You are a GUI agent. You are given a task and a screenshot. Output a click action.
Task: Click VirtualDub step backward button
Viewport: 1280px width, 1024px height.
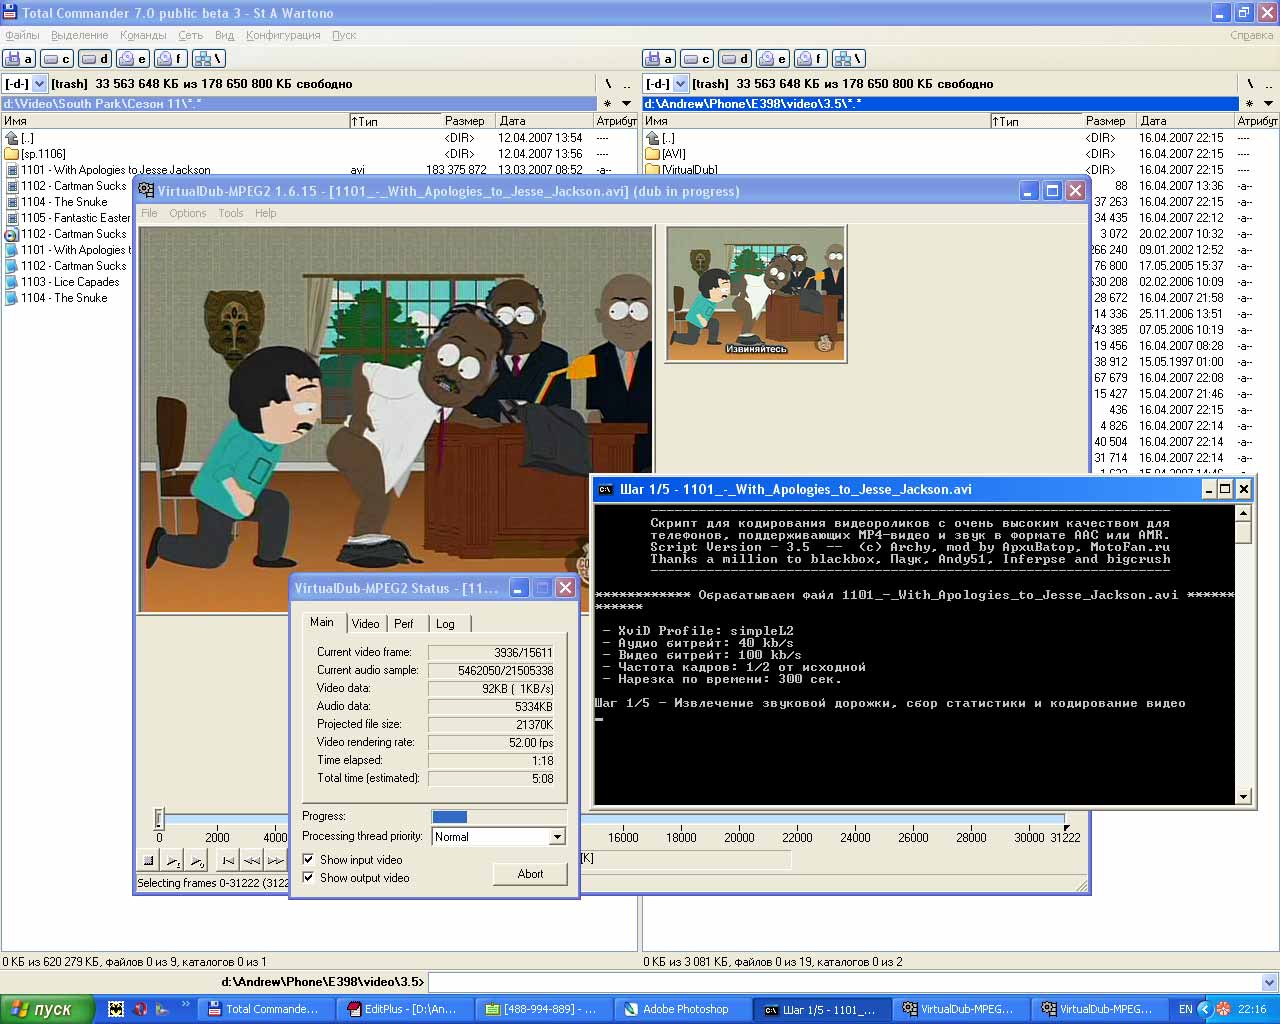click(x=252, y=860)
